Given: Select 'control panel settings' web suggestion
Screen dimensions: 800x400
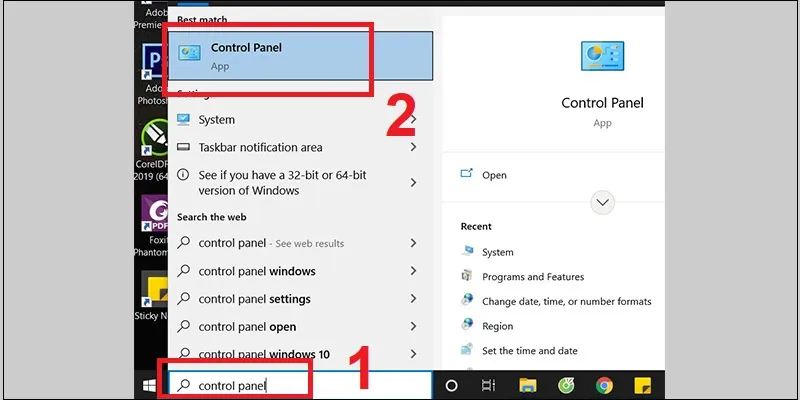Looking at the screenshot, I should coord(254,299).
